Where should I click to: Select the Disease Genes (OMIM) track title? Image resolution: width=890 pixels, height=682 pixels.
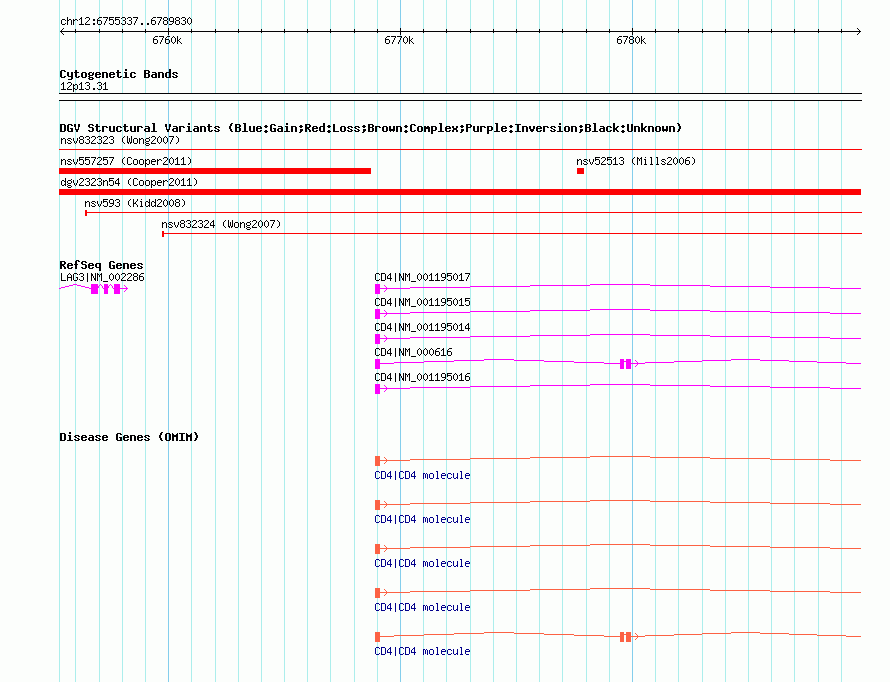click(x=129, y=437)
